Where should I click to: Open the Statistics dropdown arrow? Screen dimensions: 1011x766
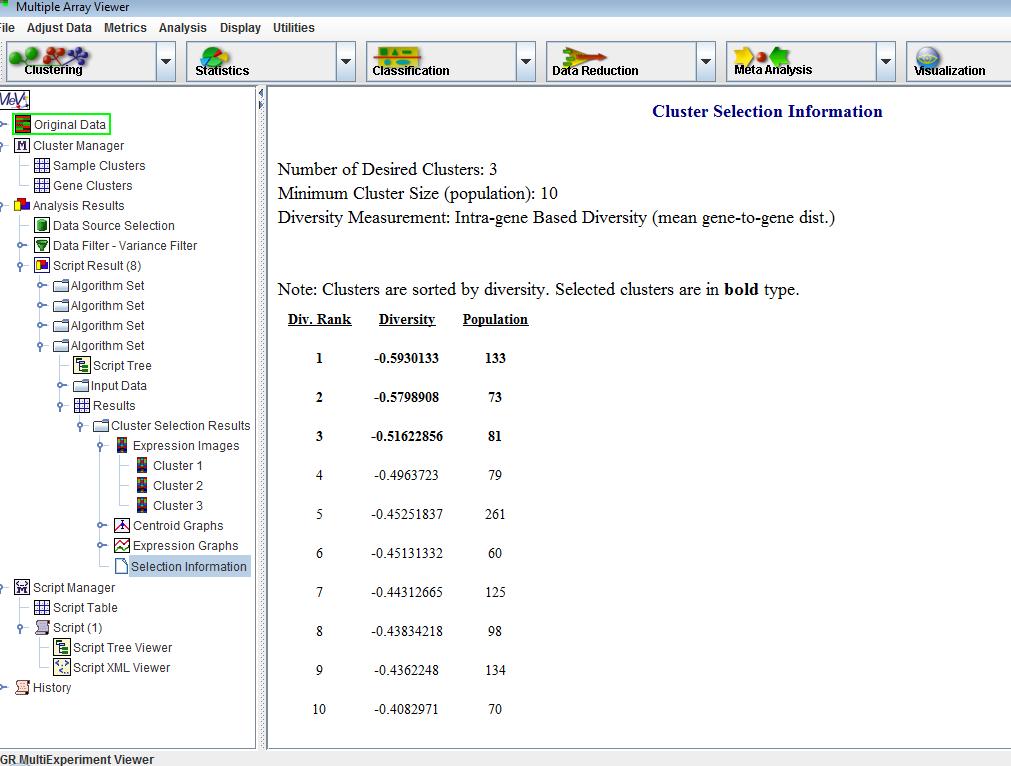tap(346, 62)
